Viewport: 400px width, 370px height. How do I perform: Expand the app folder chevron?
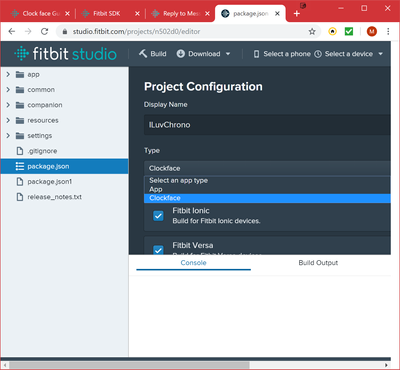click(8, 74)
